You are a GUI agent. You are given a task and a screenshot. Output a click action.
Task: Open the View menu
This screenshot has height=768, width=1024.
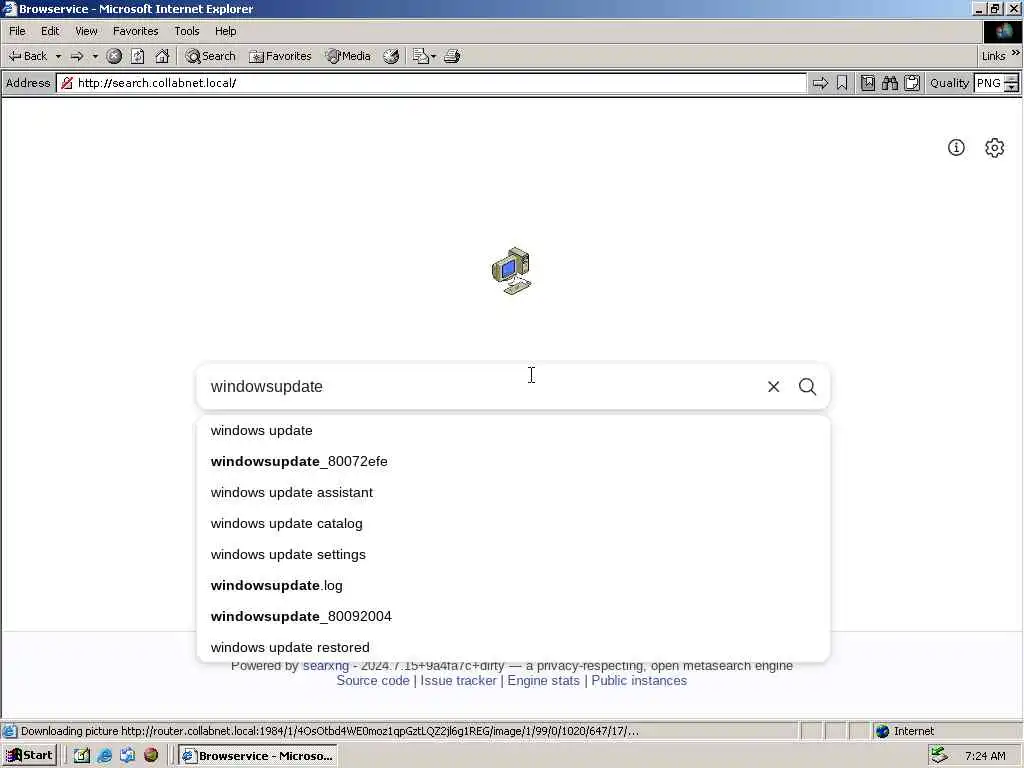[86, 31]
